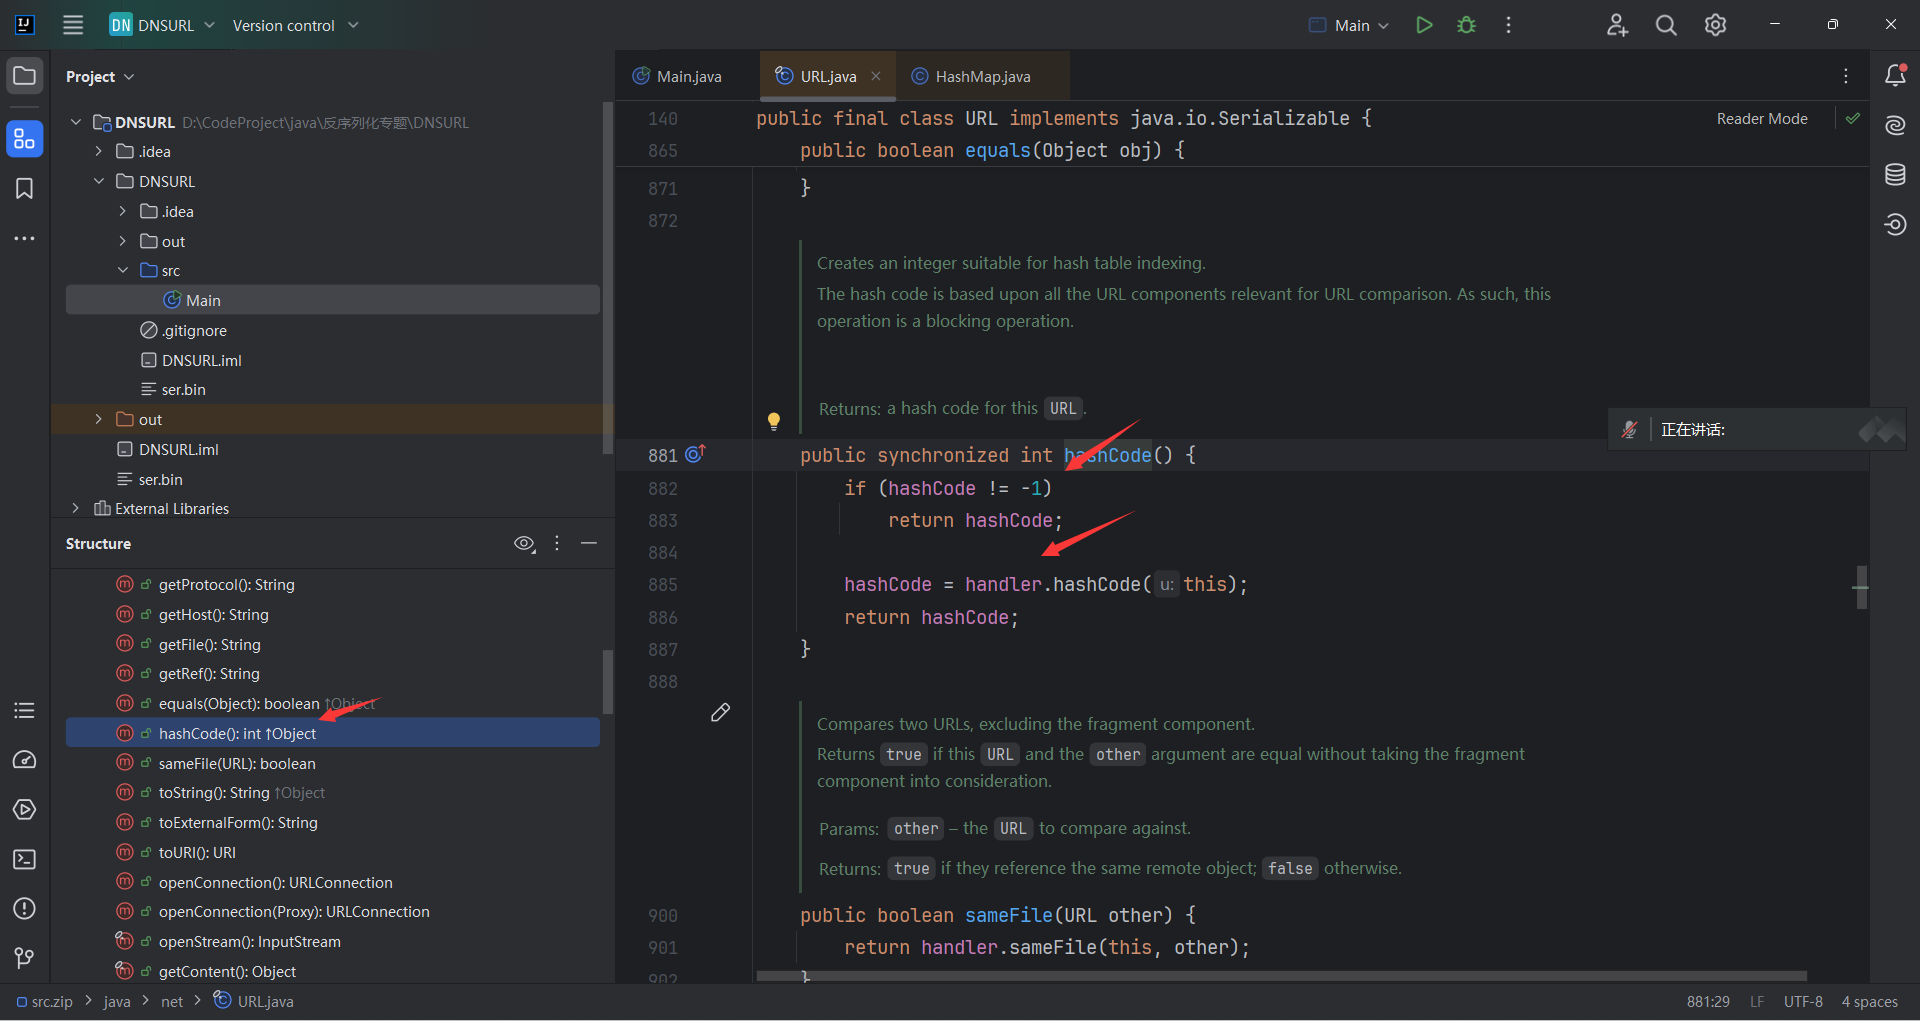The image size is (1920, 1021).
Task: Click the net breadcrumb
Action: coord(172,1001)
